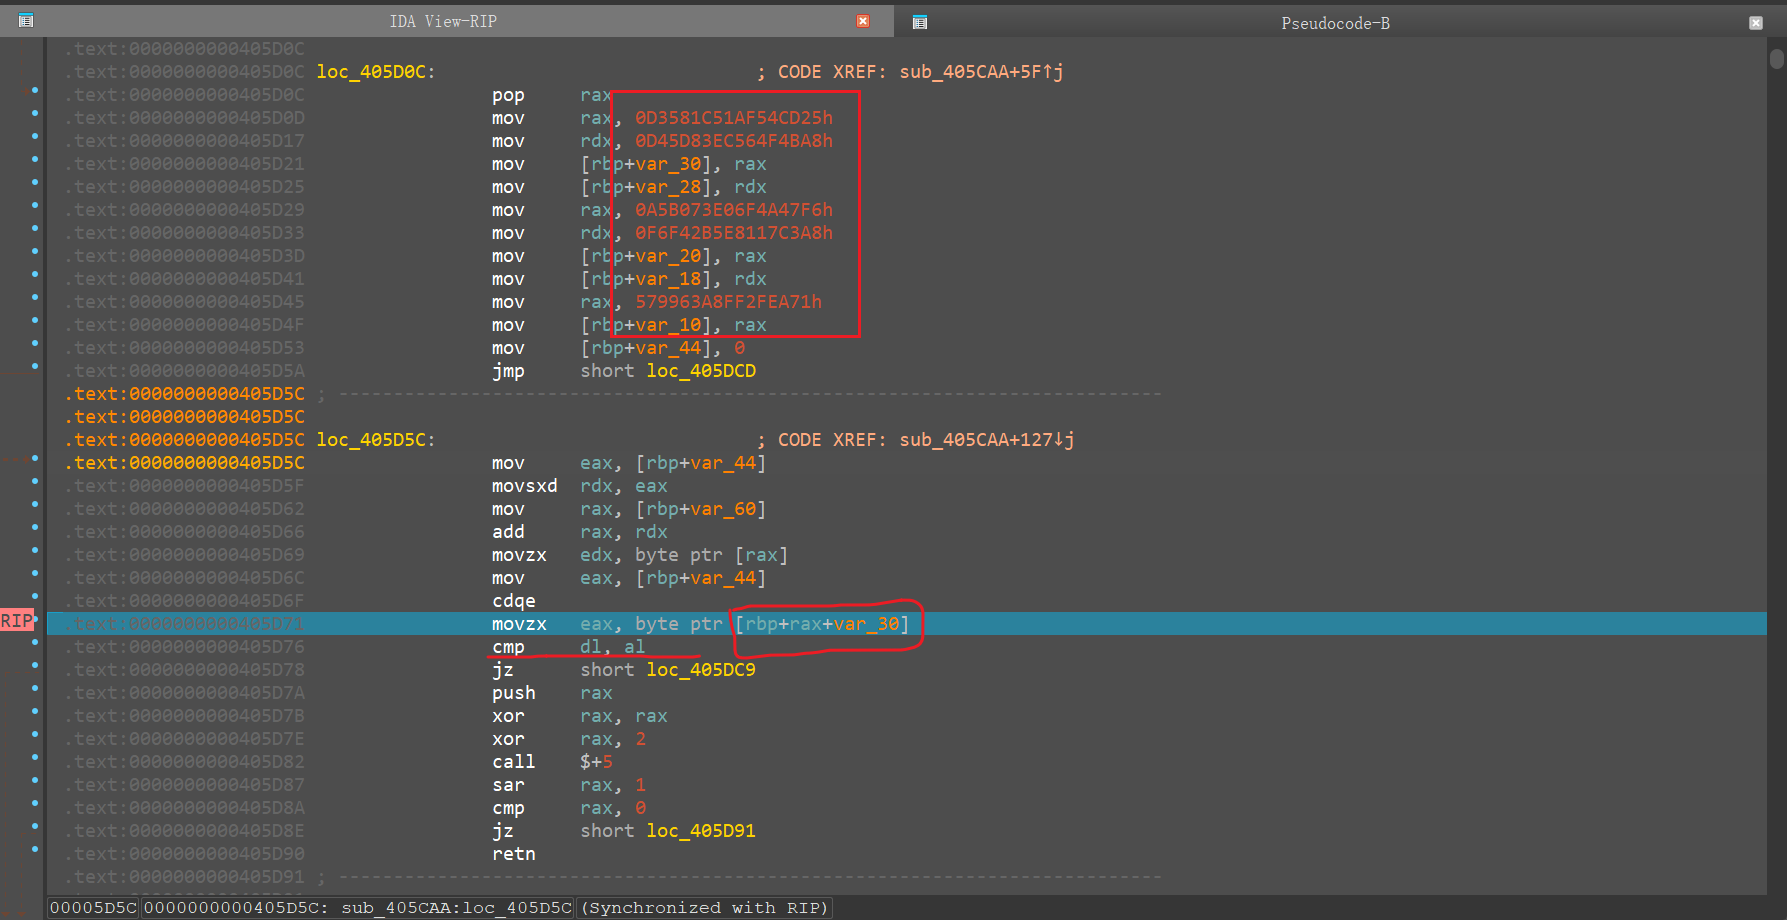Image resolution: width=1787 pixels, height=920 pixels.
Task: Select the add rax, rdx instruction
Action: pos(580,532)
